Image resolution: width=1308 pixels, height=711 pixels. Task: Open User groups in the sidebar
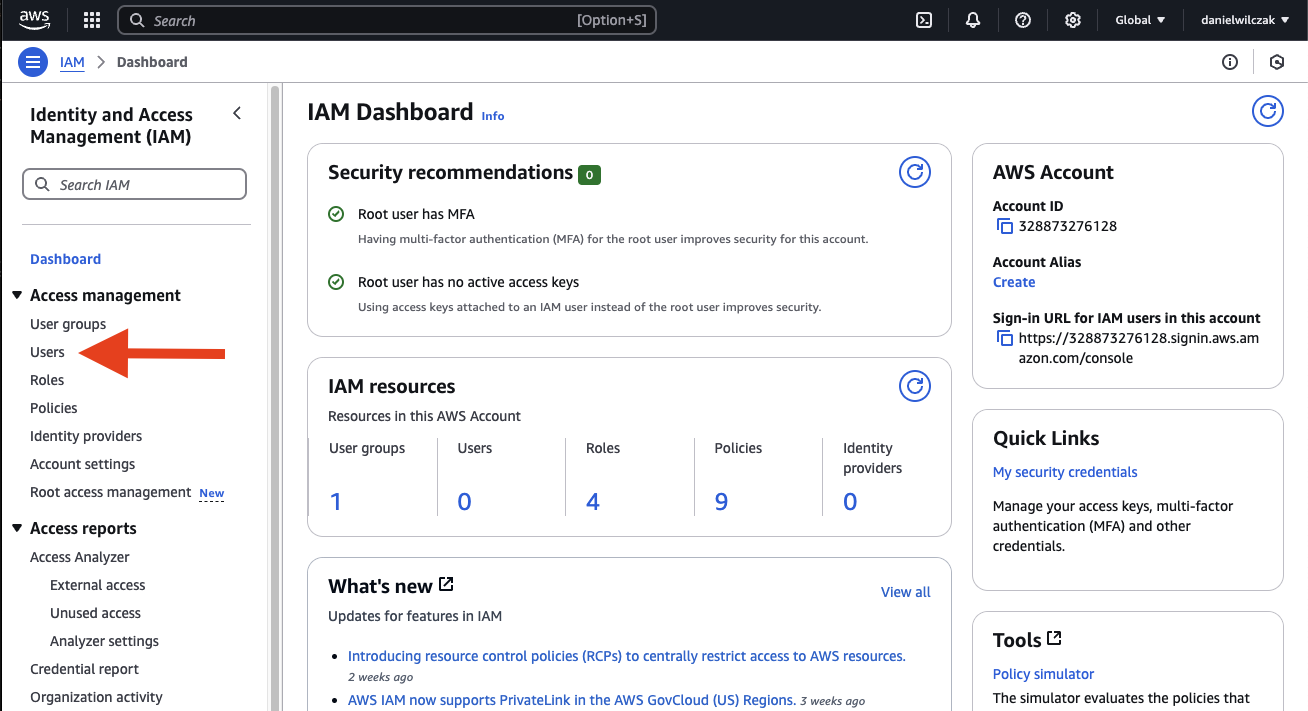pyautogui.click(x=68, y=324)
